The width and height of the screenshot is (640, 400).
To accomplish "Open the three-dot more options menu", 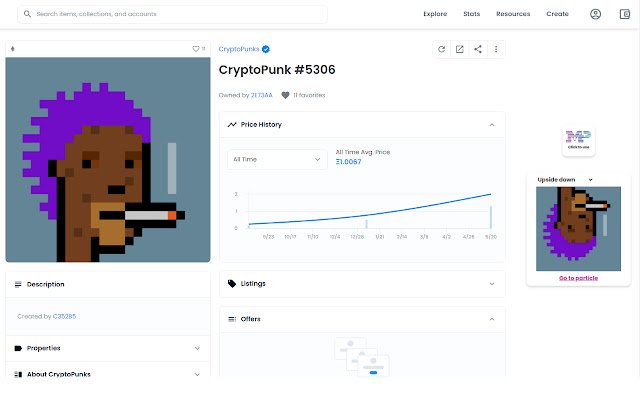I will tap(496, 49).
